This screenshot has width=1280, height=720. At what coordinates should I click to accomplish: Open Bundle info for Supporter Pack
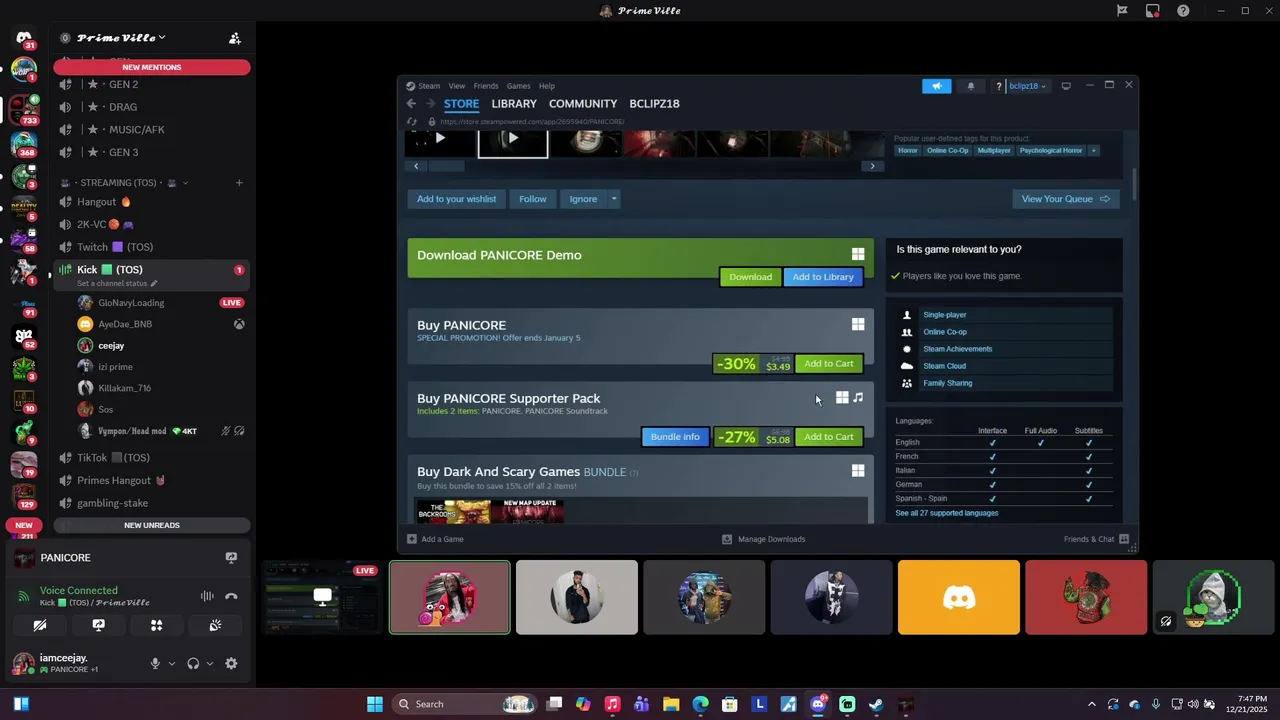coord(675,437)
